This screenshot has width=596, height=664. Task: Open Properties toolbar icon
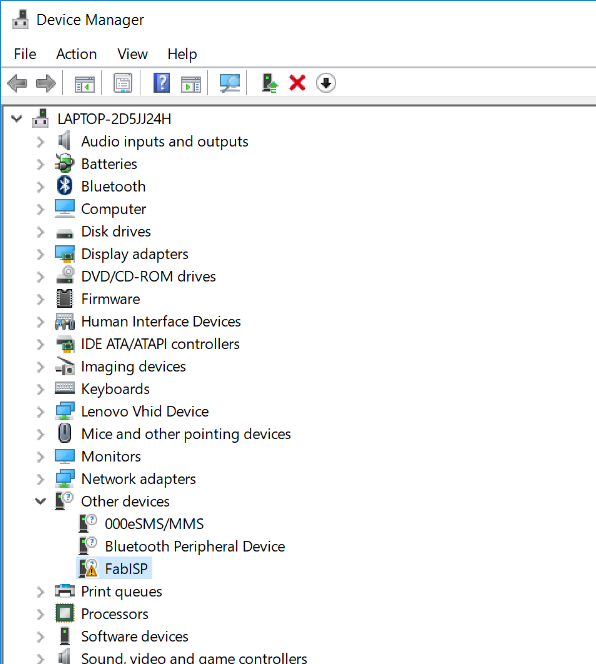click(x=123, y=83)
